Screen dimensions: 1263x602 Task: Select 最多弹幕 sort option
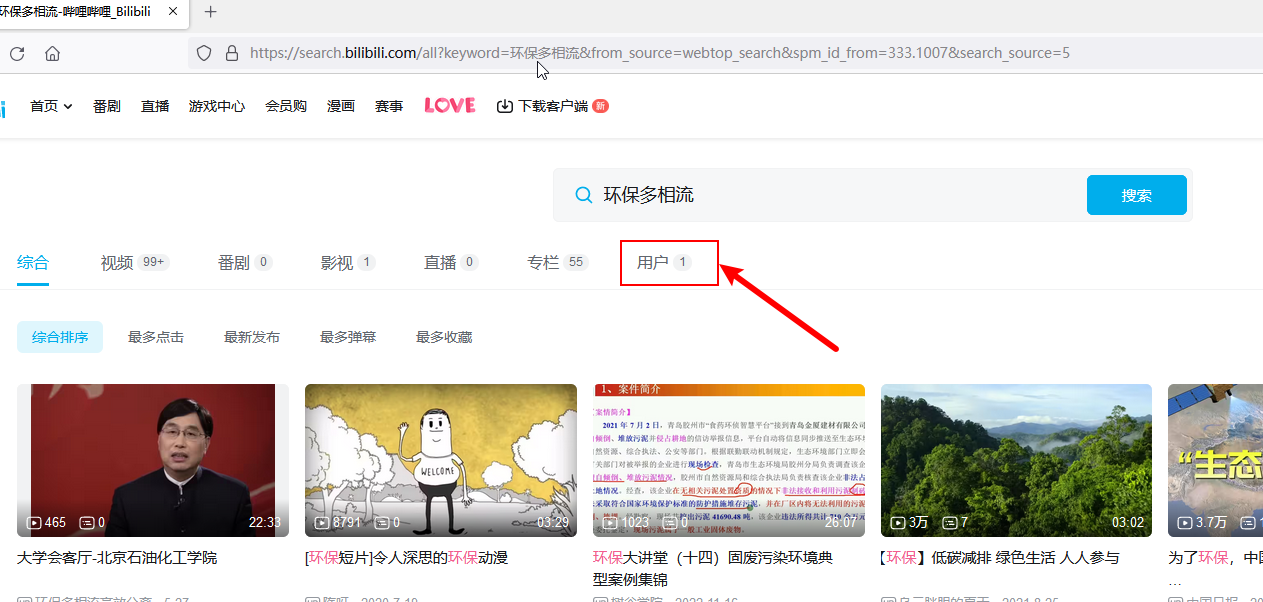coord(348,337)
